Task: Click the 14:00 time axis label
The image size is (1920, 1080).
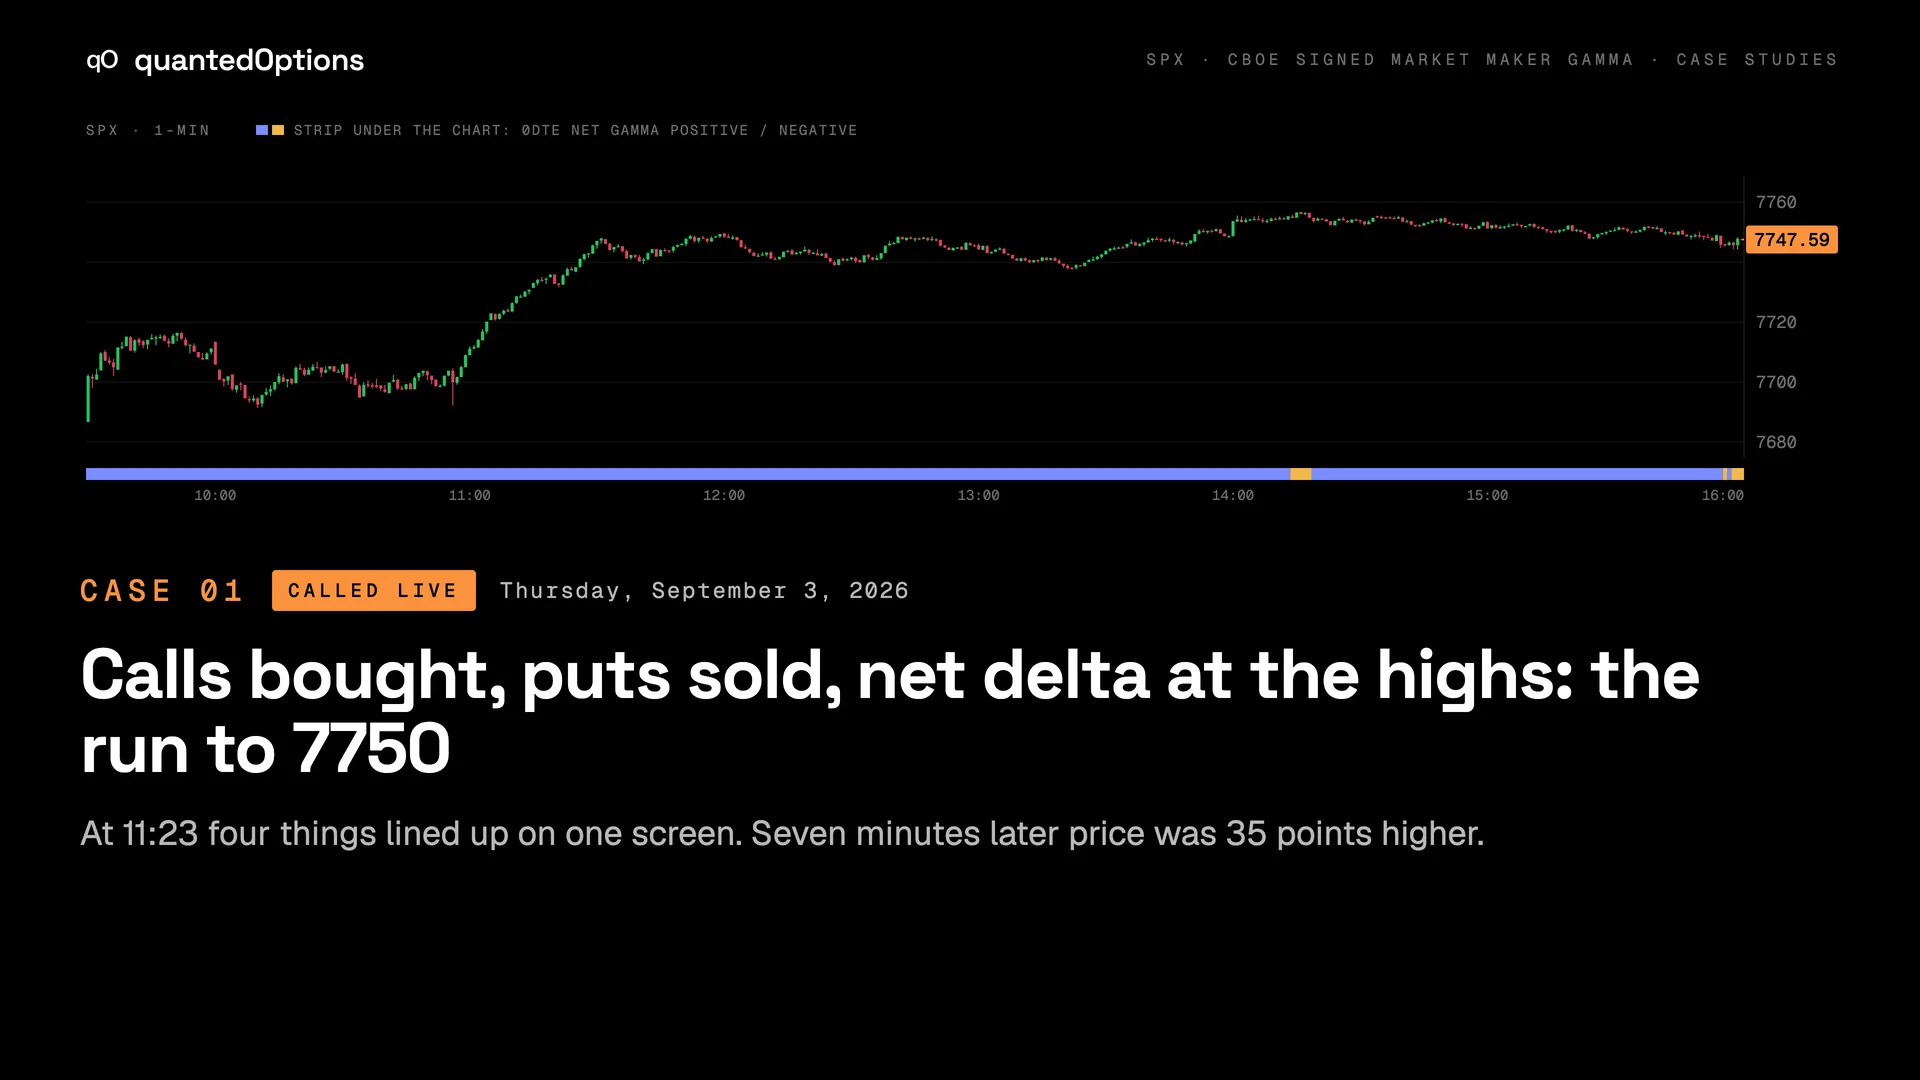Action: [x=1233, y=495]
